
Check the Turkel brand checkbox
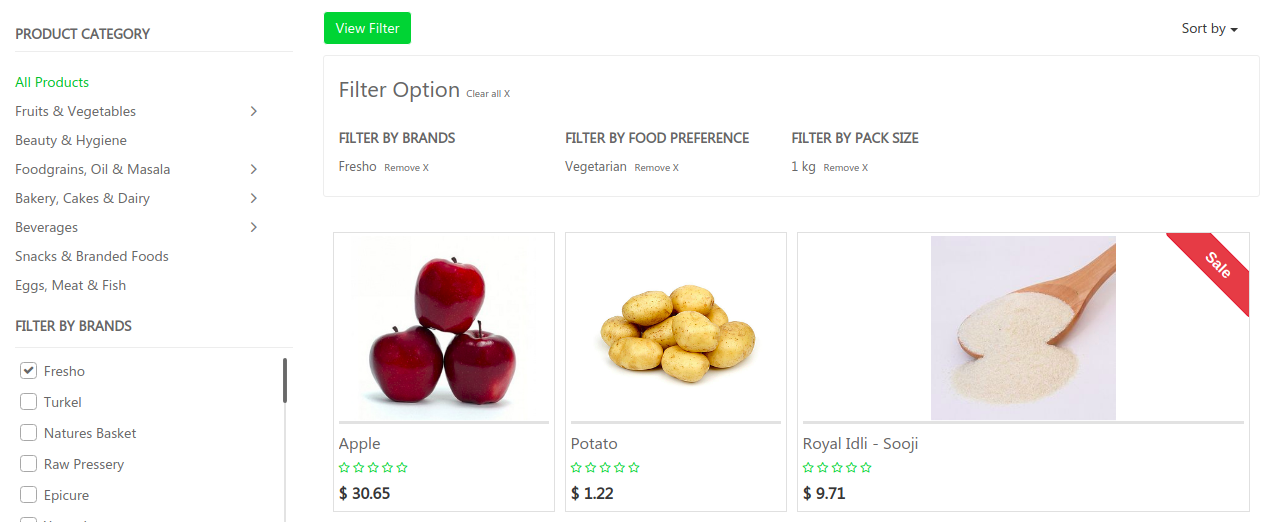tap(29, 402)
